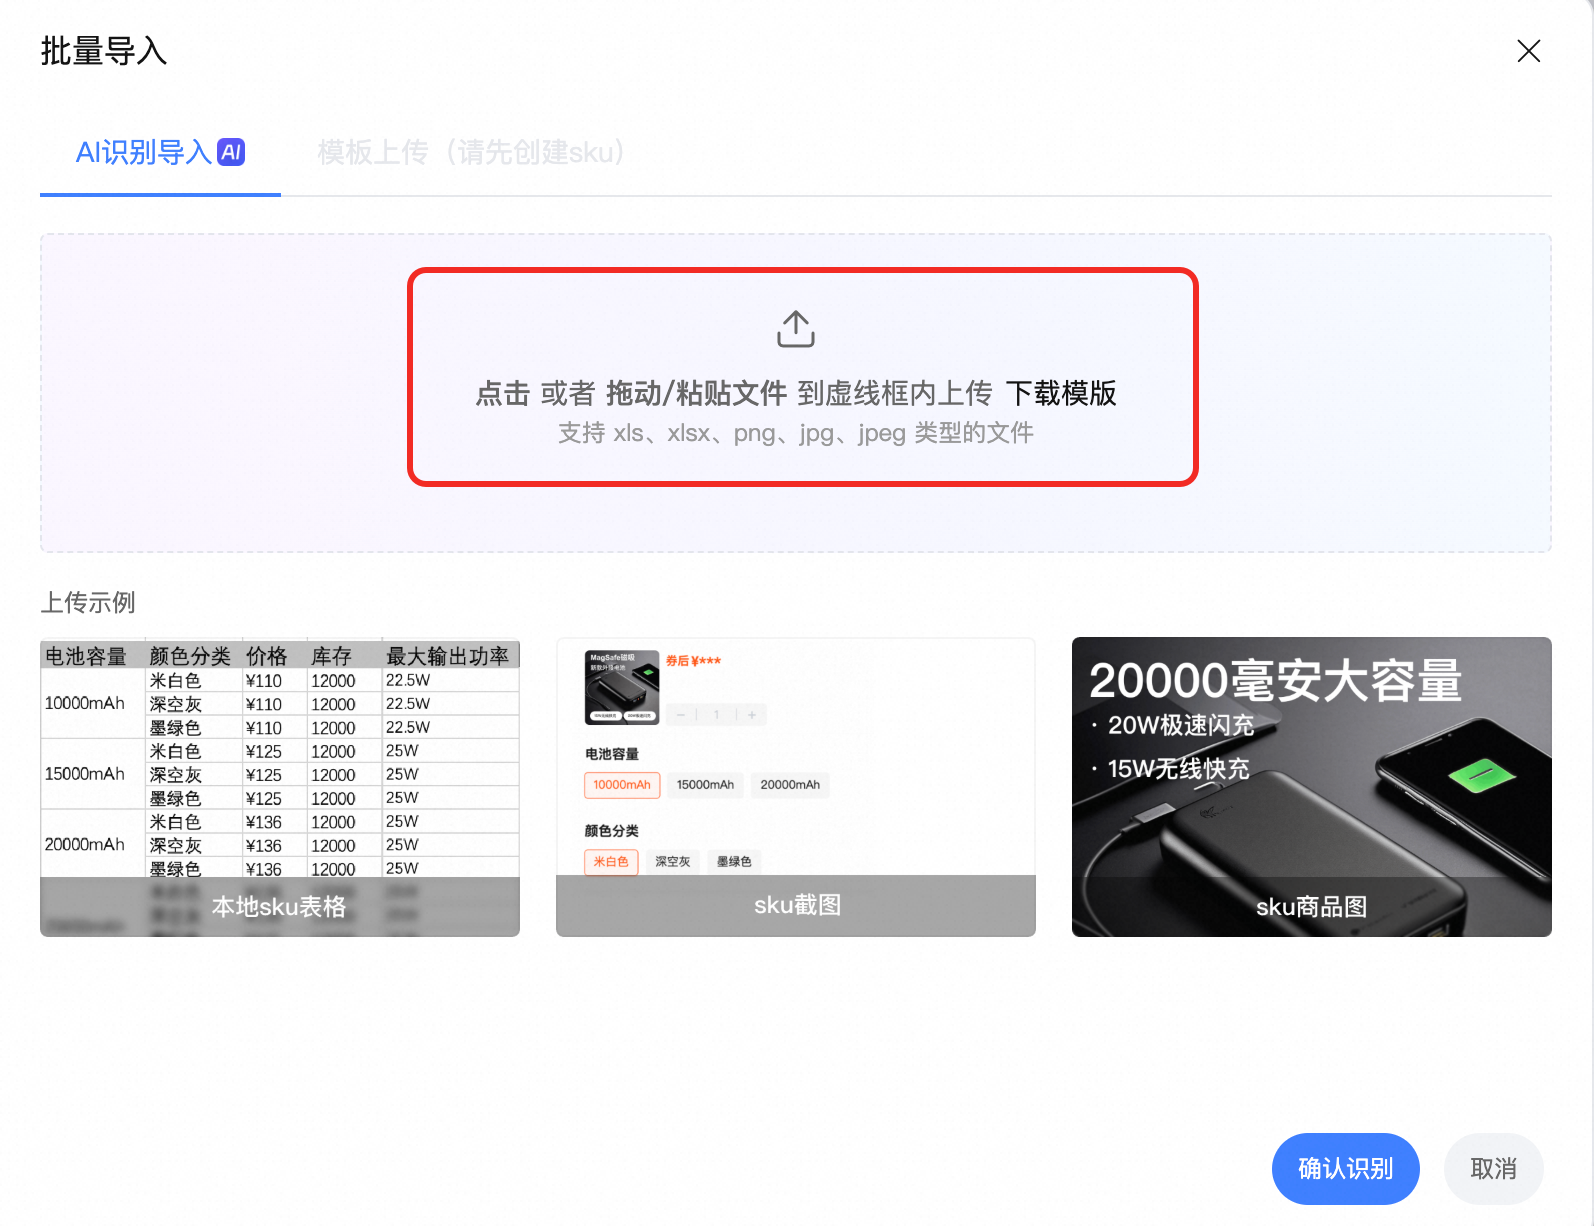The image size is (1594, 1226).
Task: Click 20000毫安大容量 text in product image
Action: coord(1276,681)
